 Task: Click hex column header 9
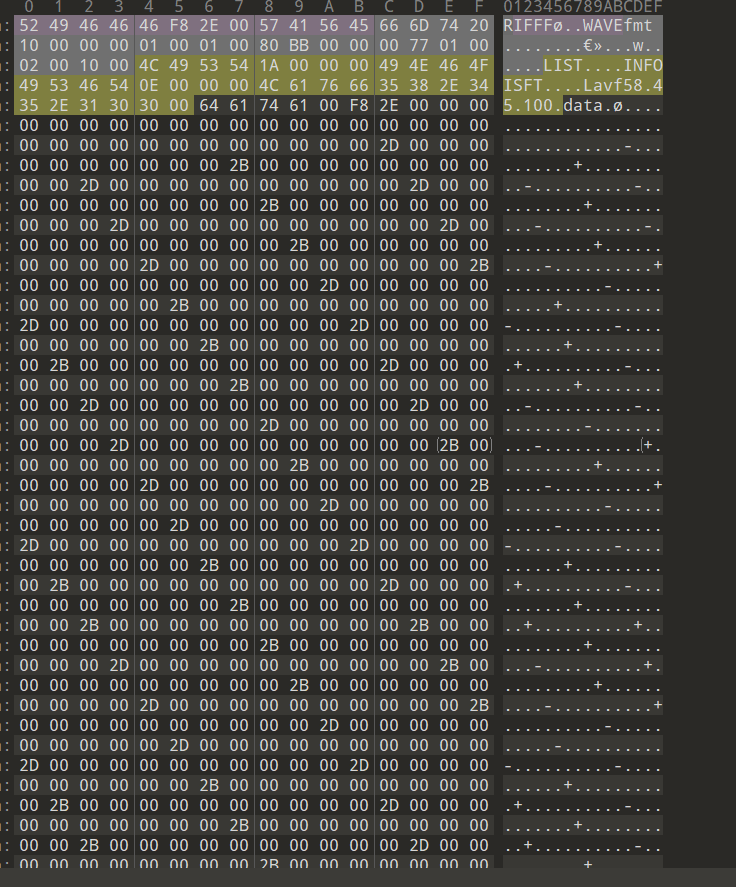click(298, 7)
